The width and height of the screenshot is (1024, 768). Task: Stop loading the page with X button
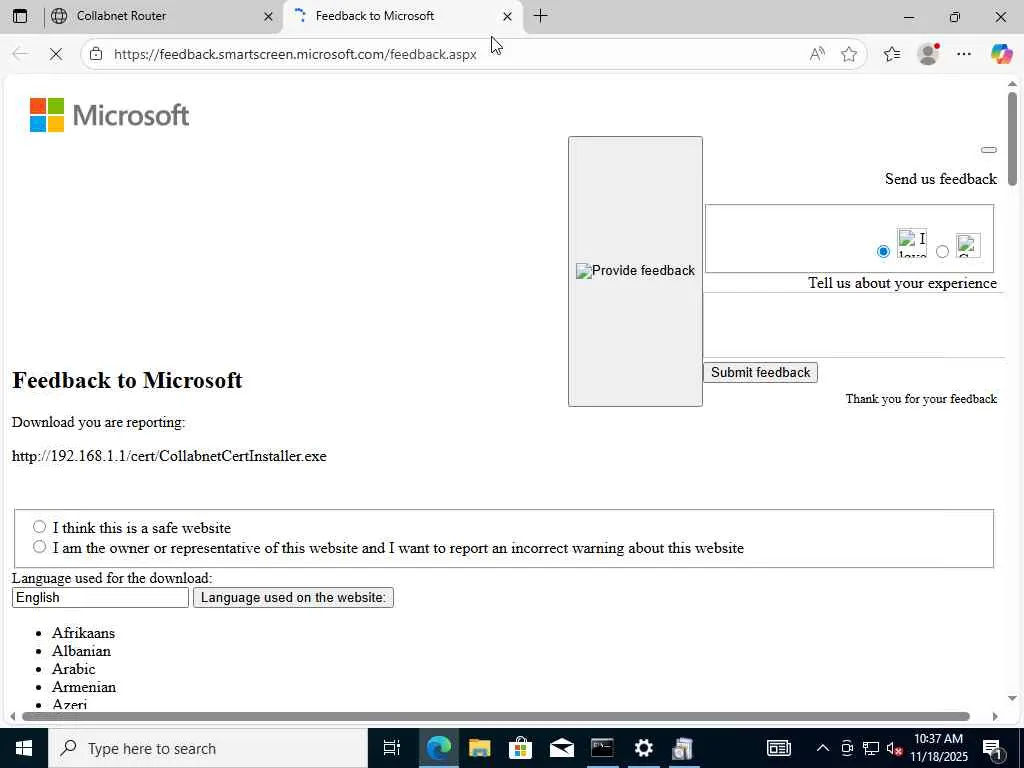pos(56,54)
